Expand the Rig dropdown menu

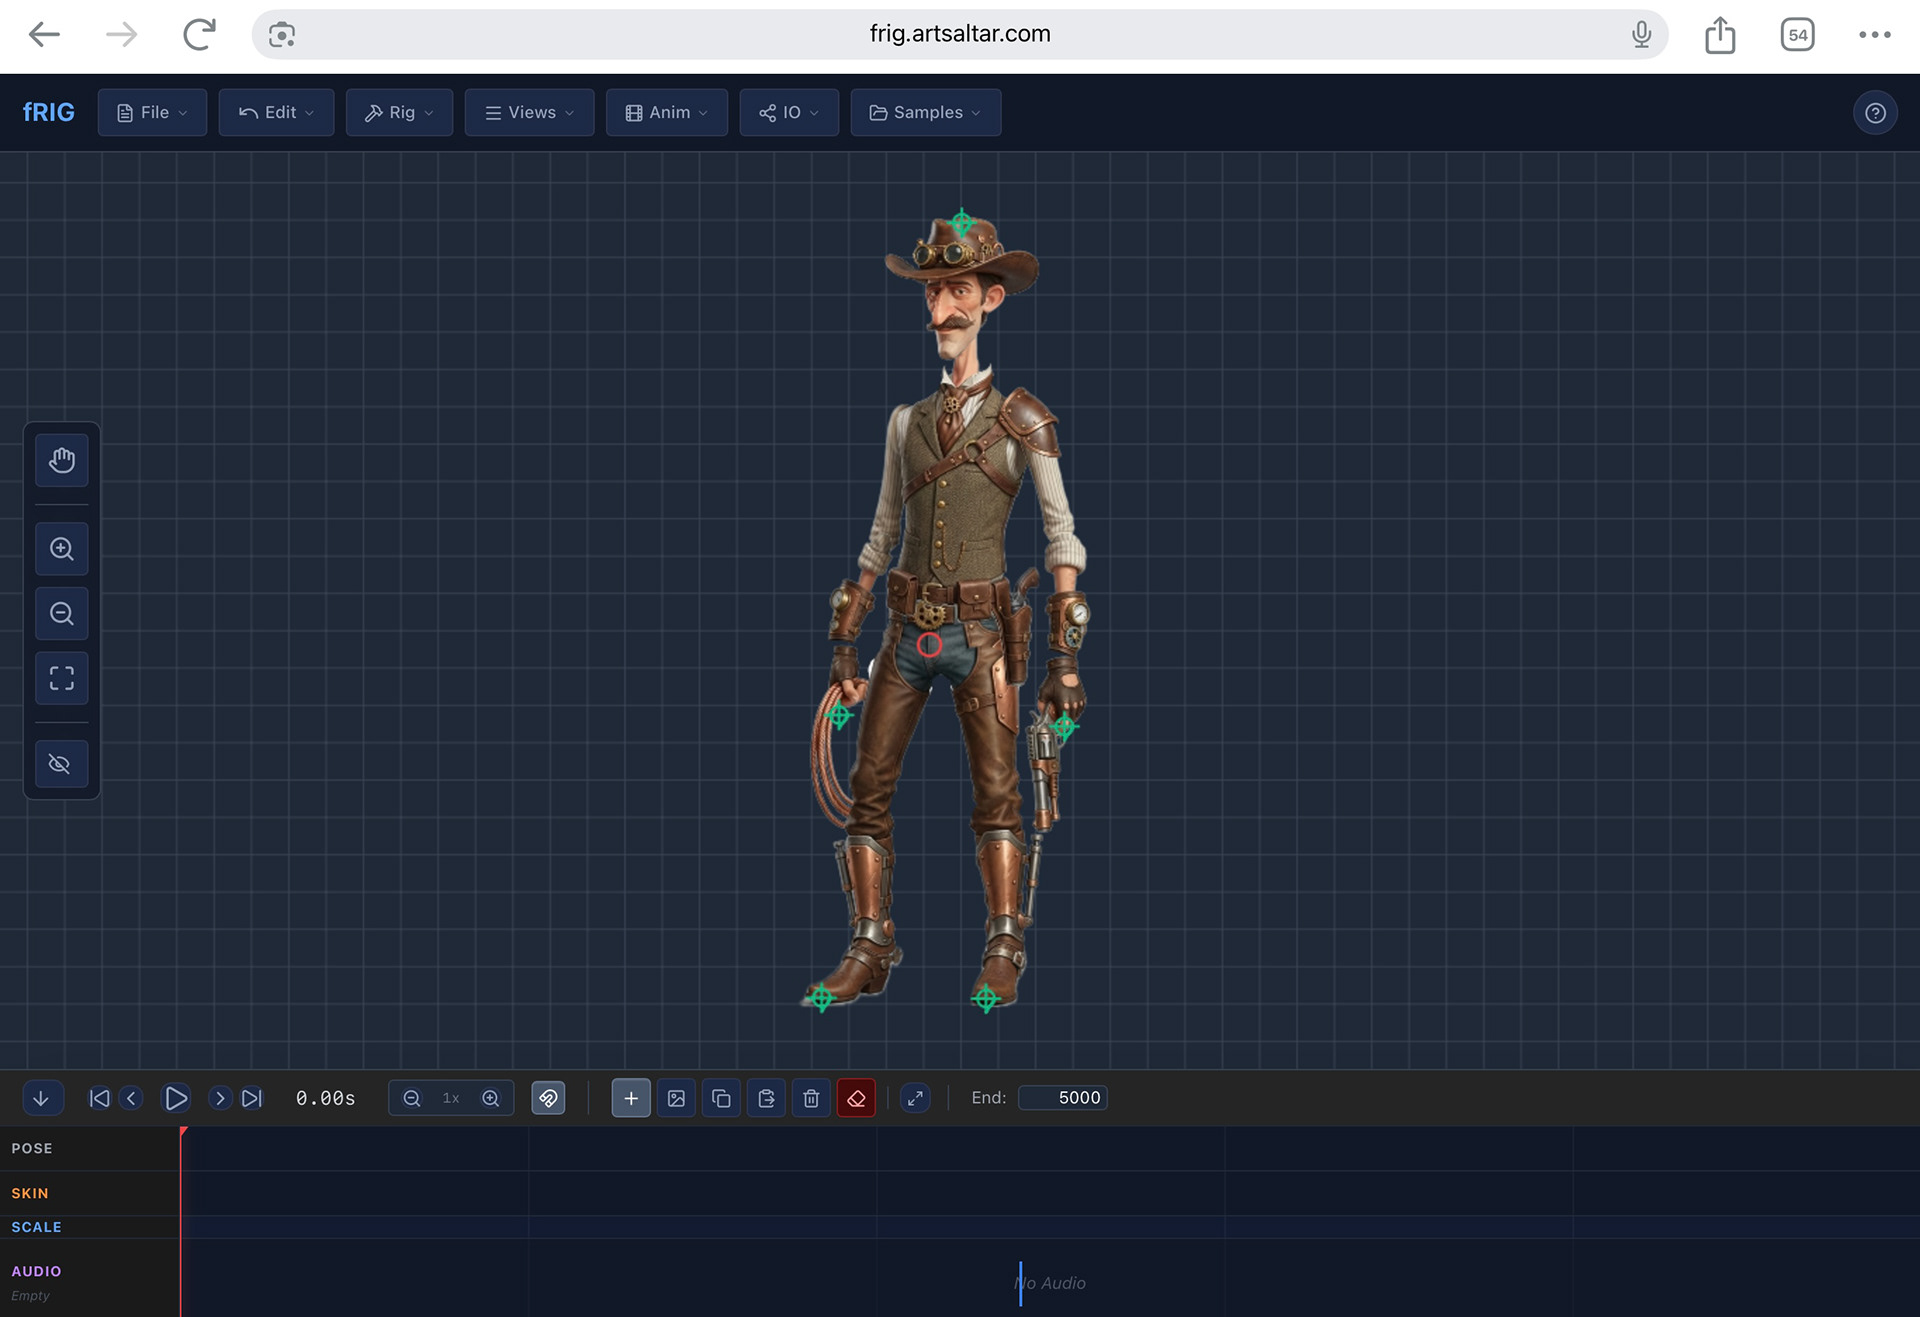[x=399, y=112]
